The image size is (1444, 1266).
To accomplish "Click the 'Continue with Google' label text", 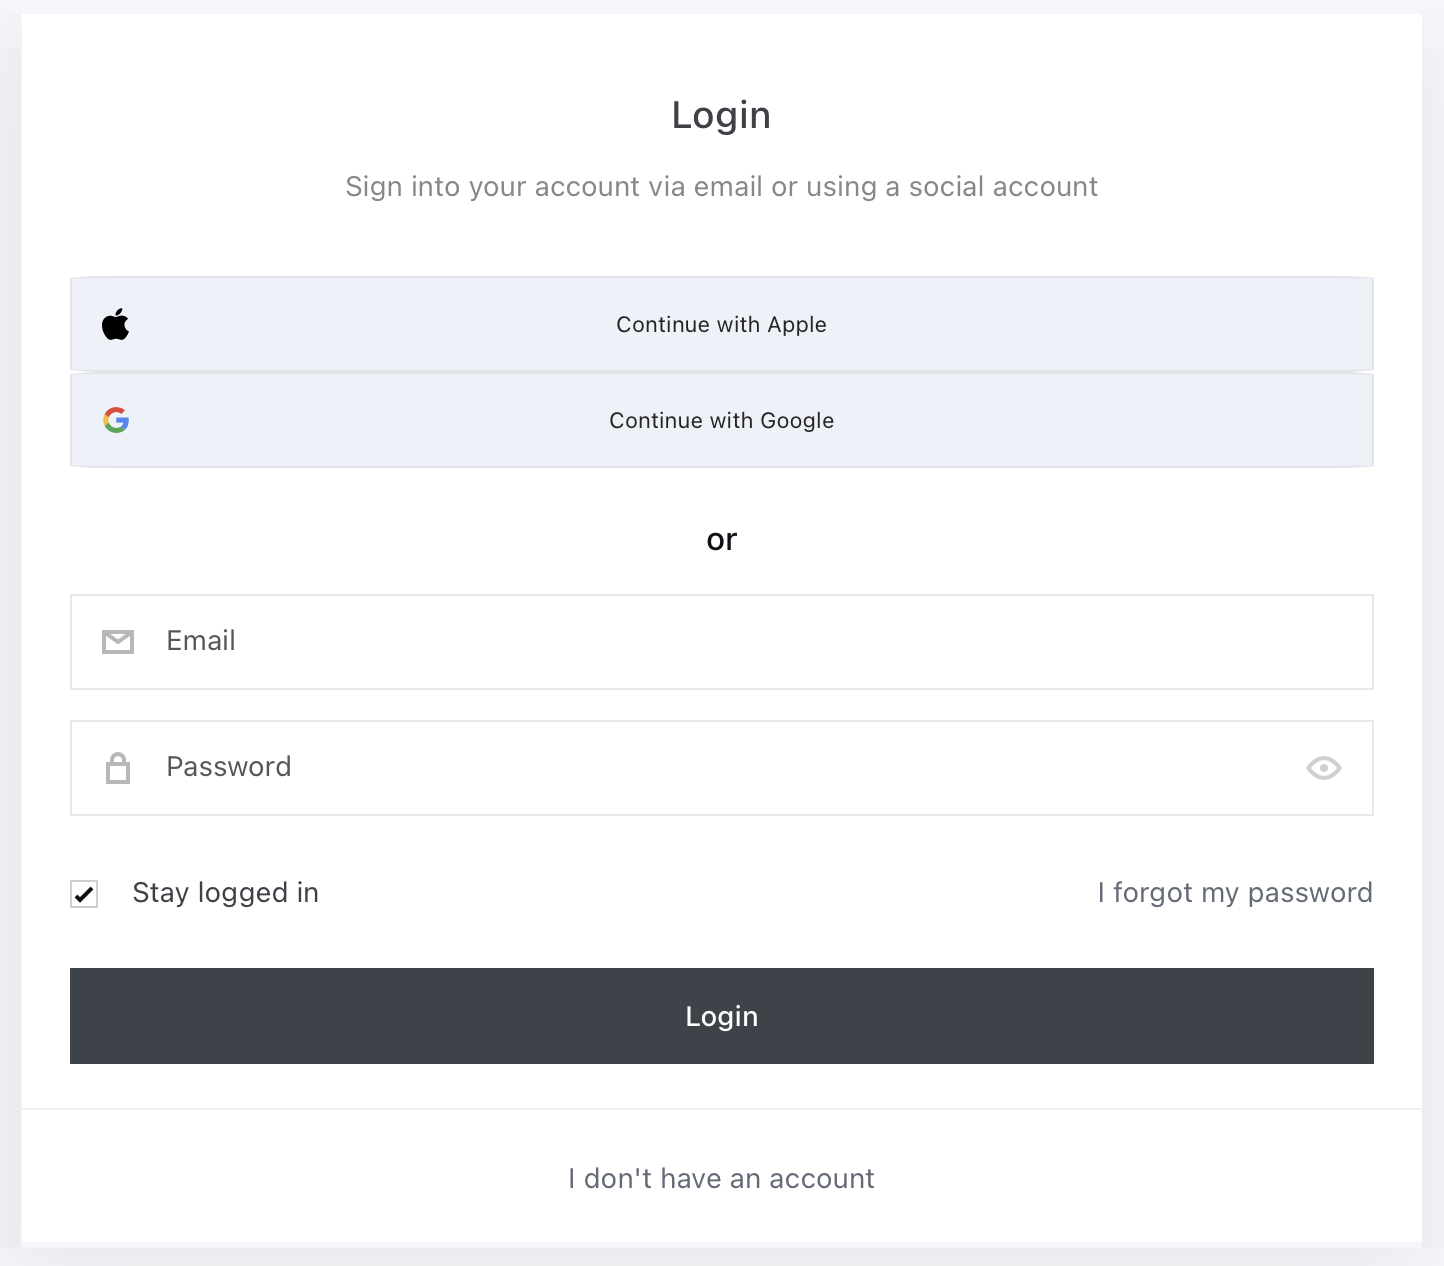I will (x=722, y=421).
